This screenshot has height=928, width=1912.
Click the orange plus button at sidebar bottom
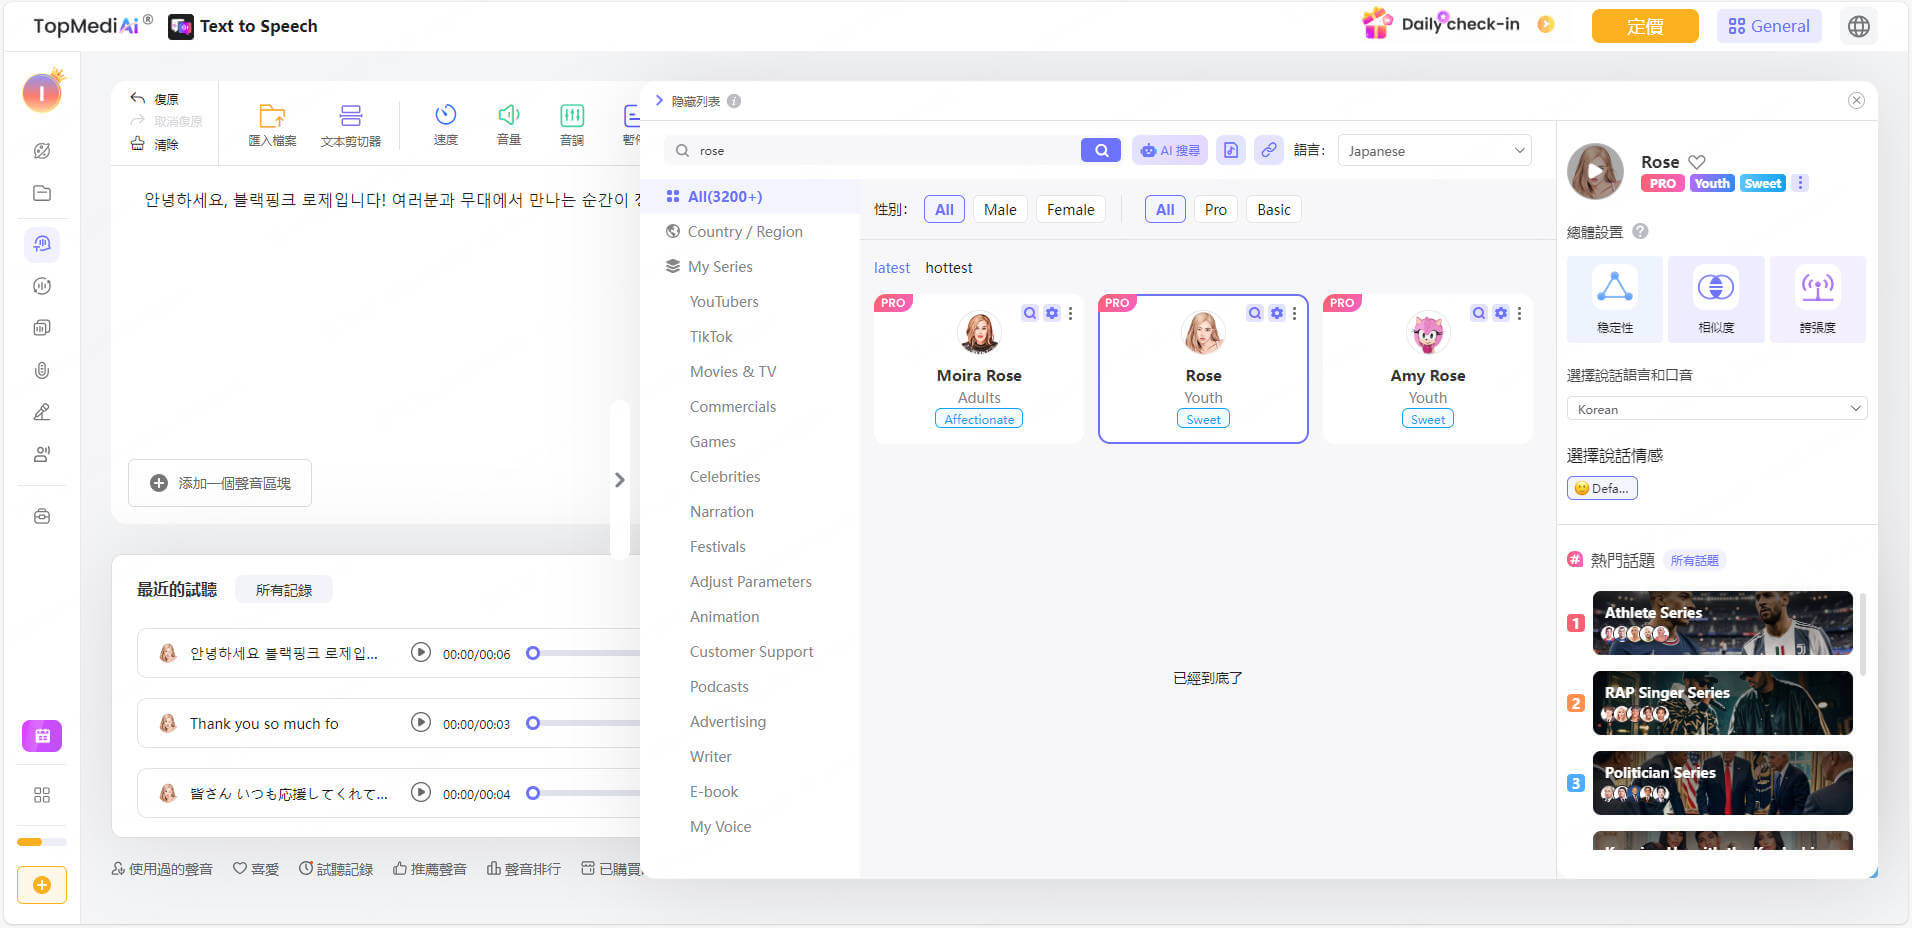42,885
